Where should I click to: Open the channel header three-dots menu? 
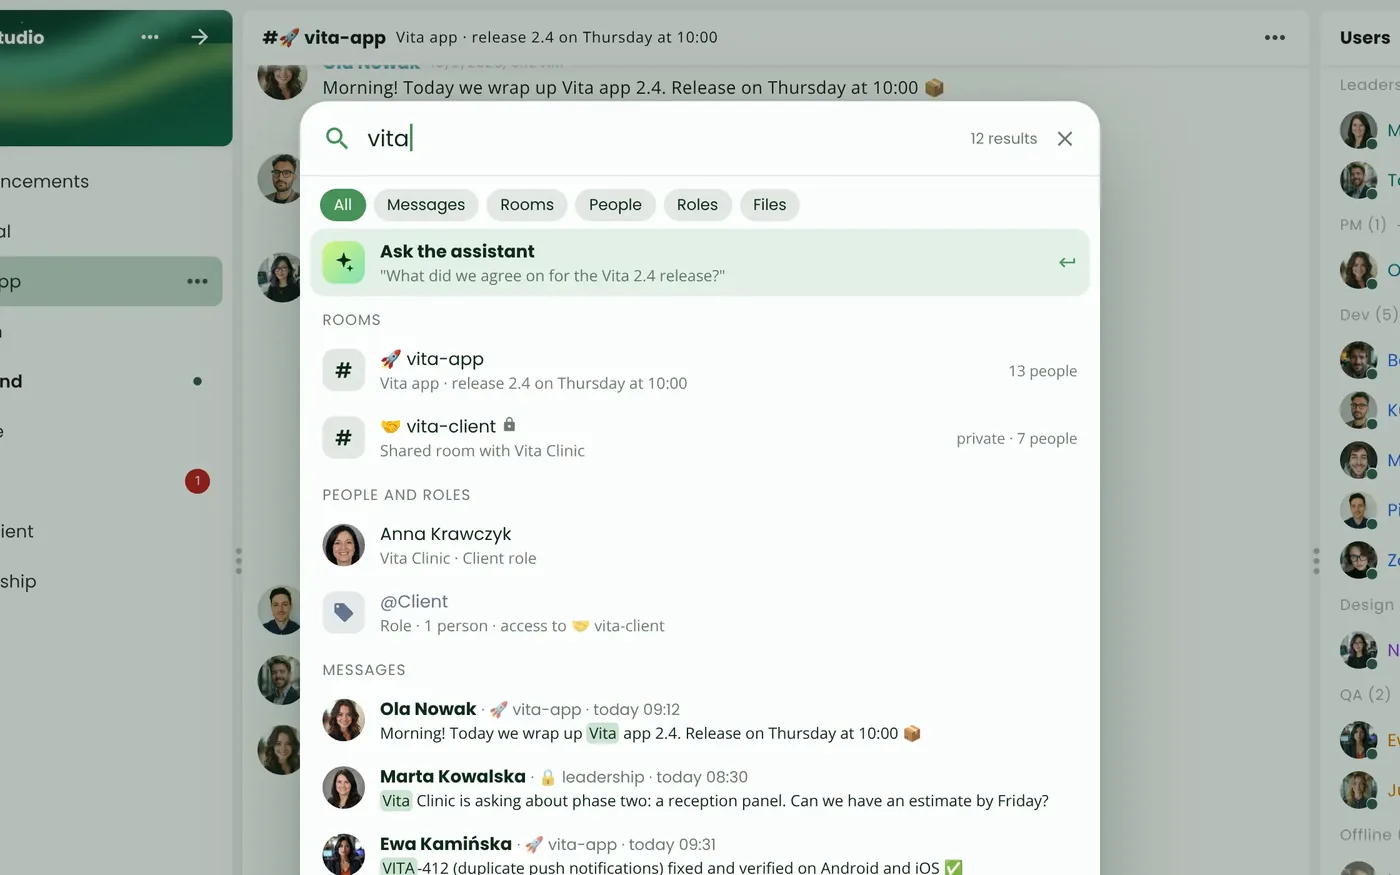[x=1275, y=38]
